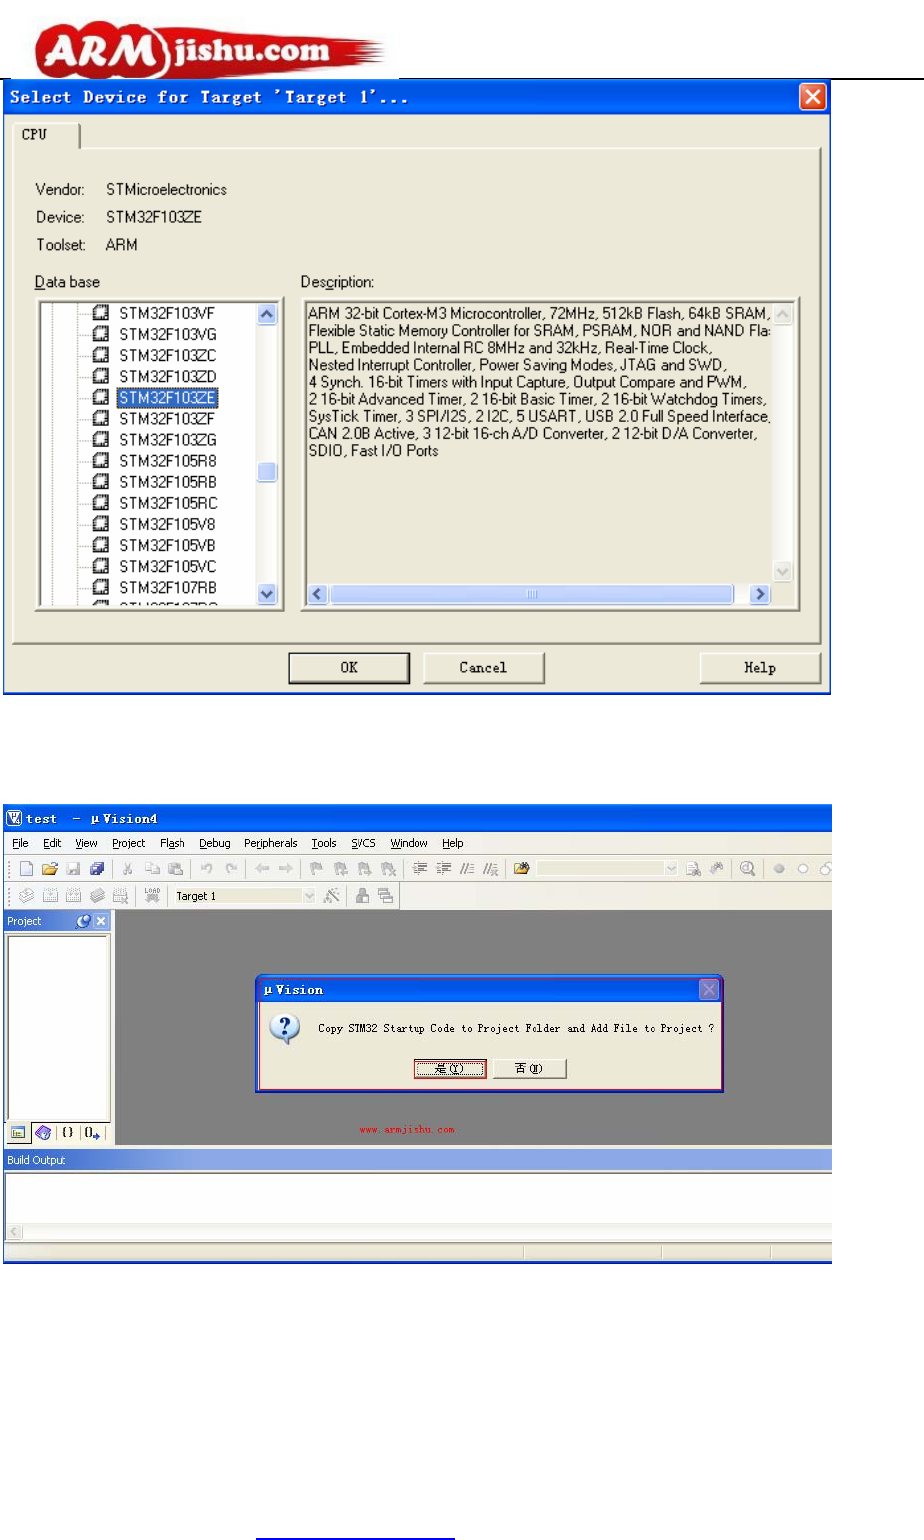Click the Indent selection icon
This screenshot has height=1540, width=924.
click(421, 869)
